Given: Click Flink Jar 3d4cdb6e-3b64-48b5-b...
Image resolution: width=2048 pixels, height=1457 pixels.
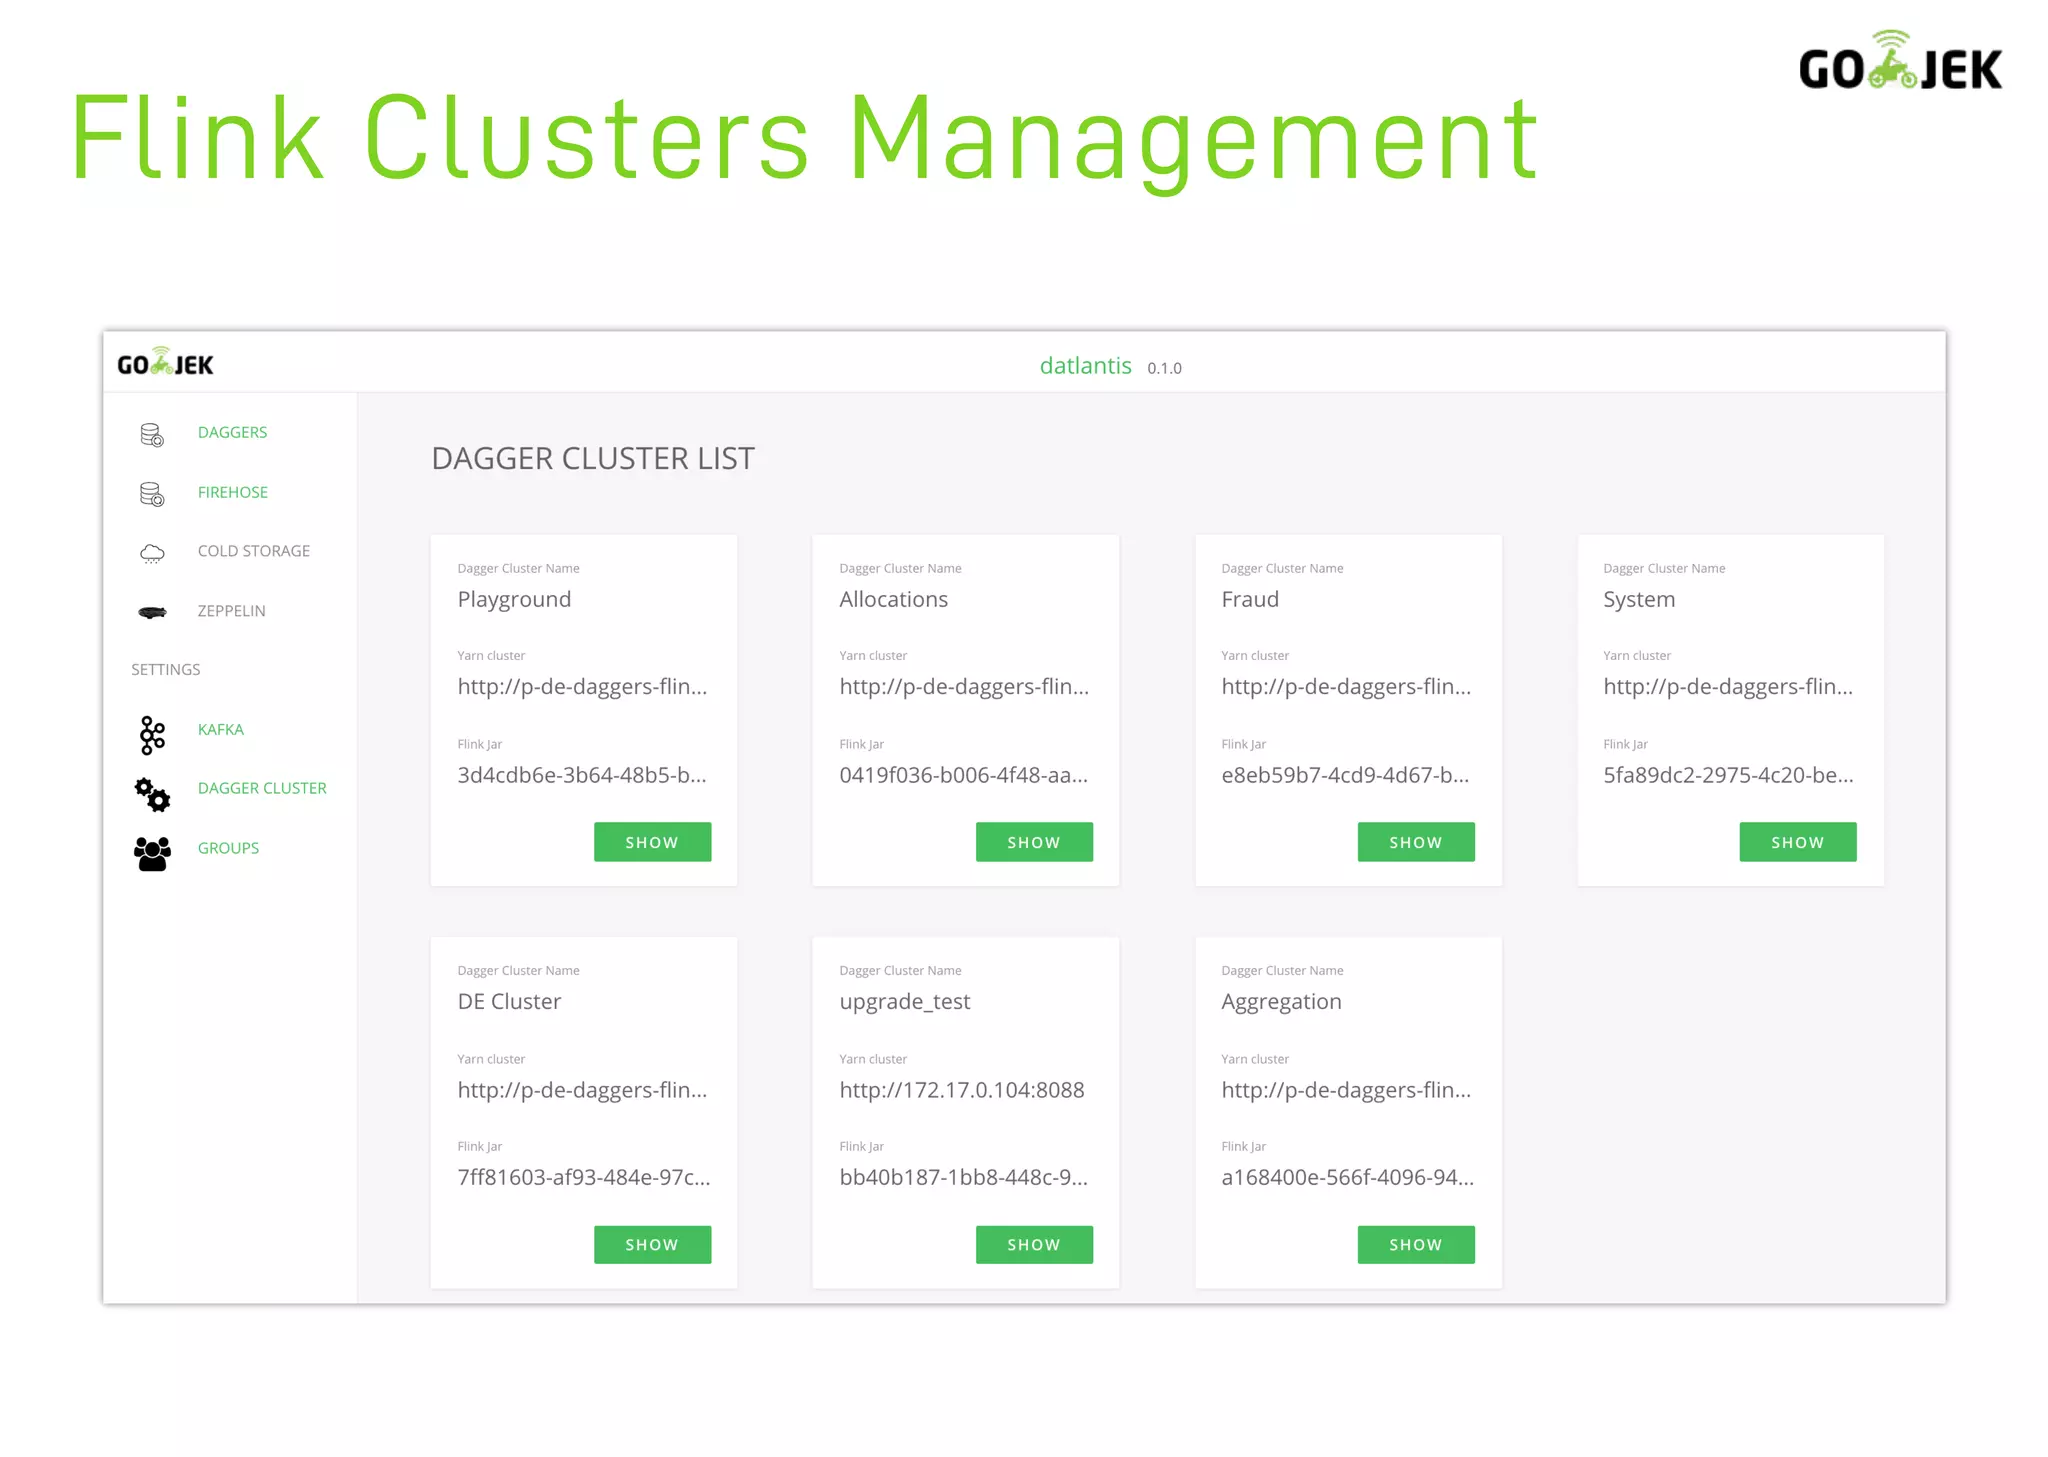Looking at the screenshot, I should click(582, 775).
